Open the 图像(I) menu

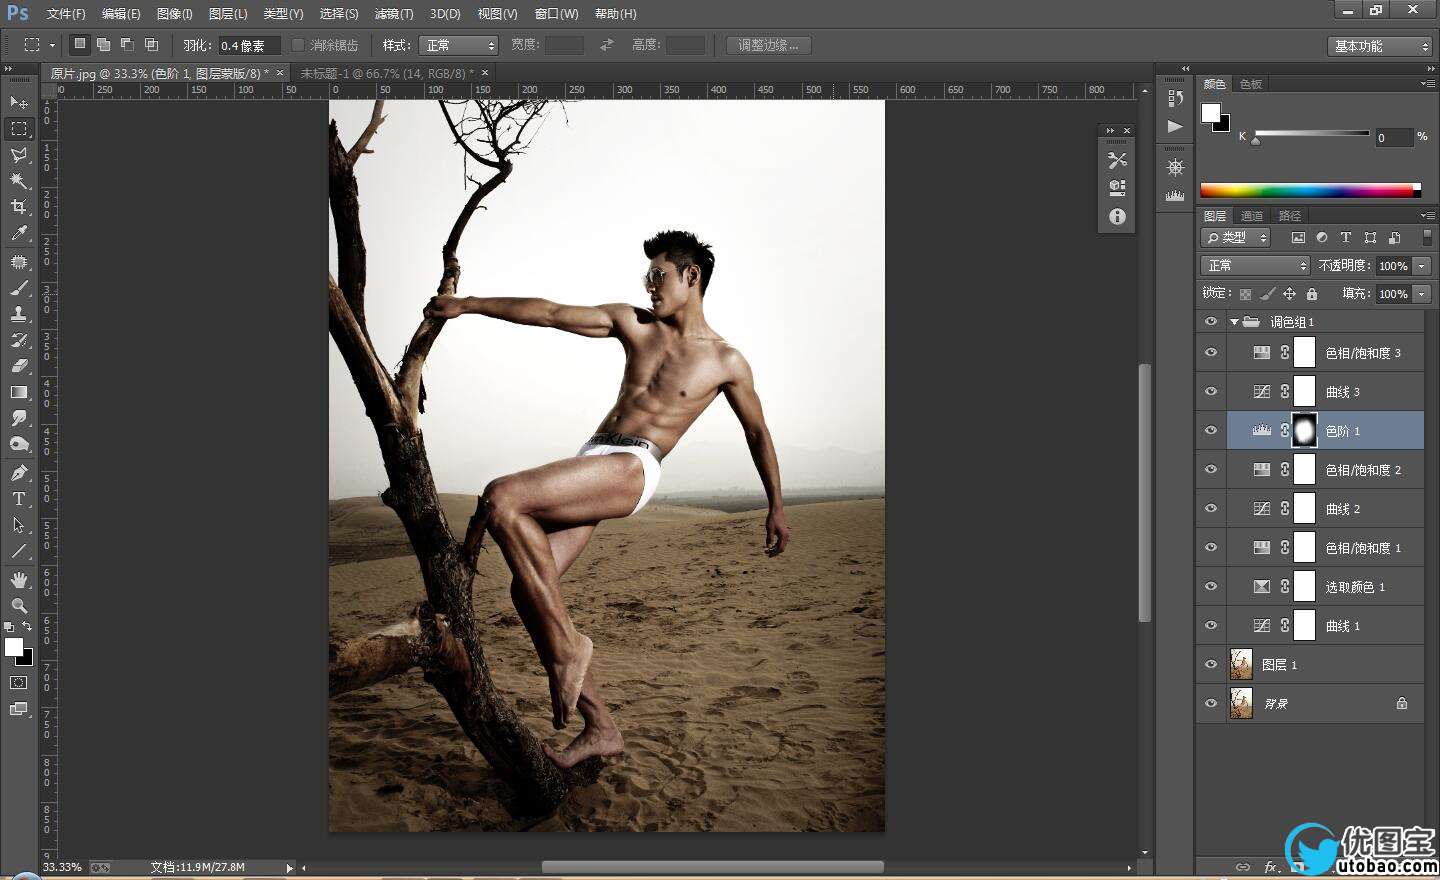pyautogui.click(x=174, y=14)
